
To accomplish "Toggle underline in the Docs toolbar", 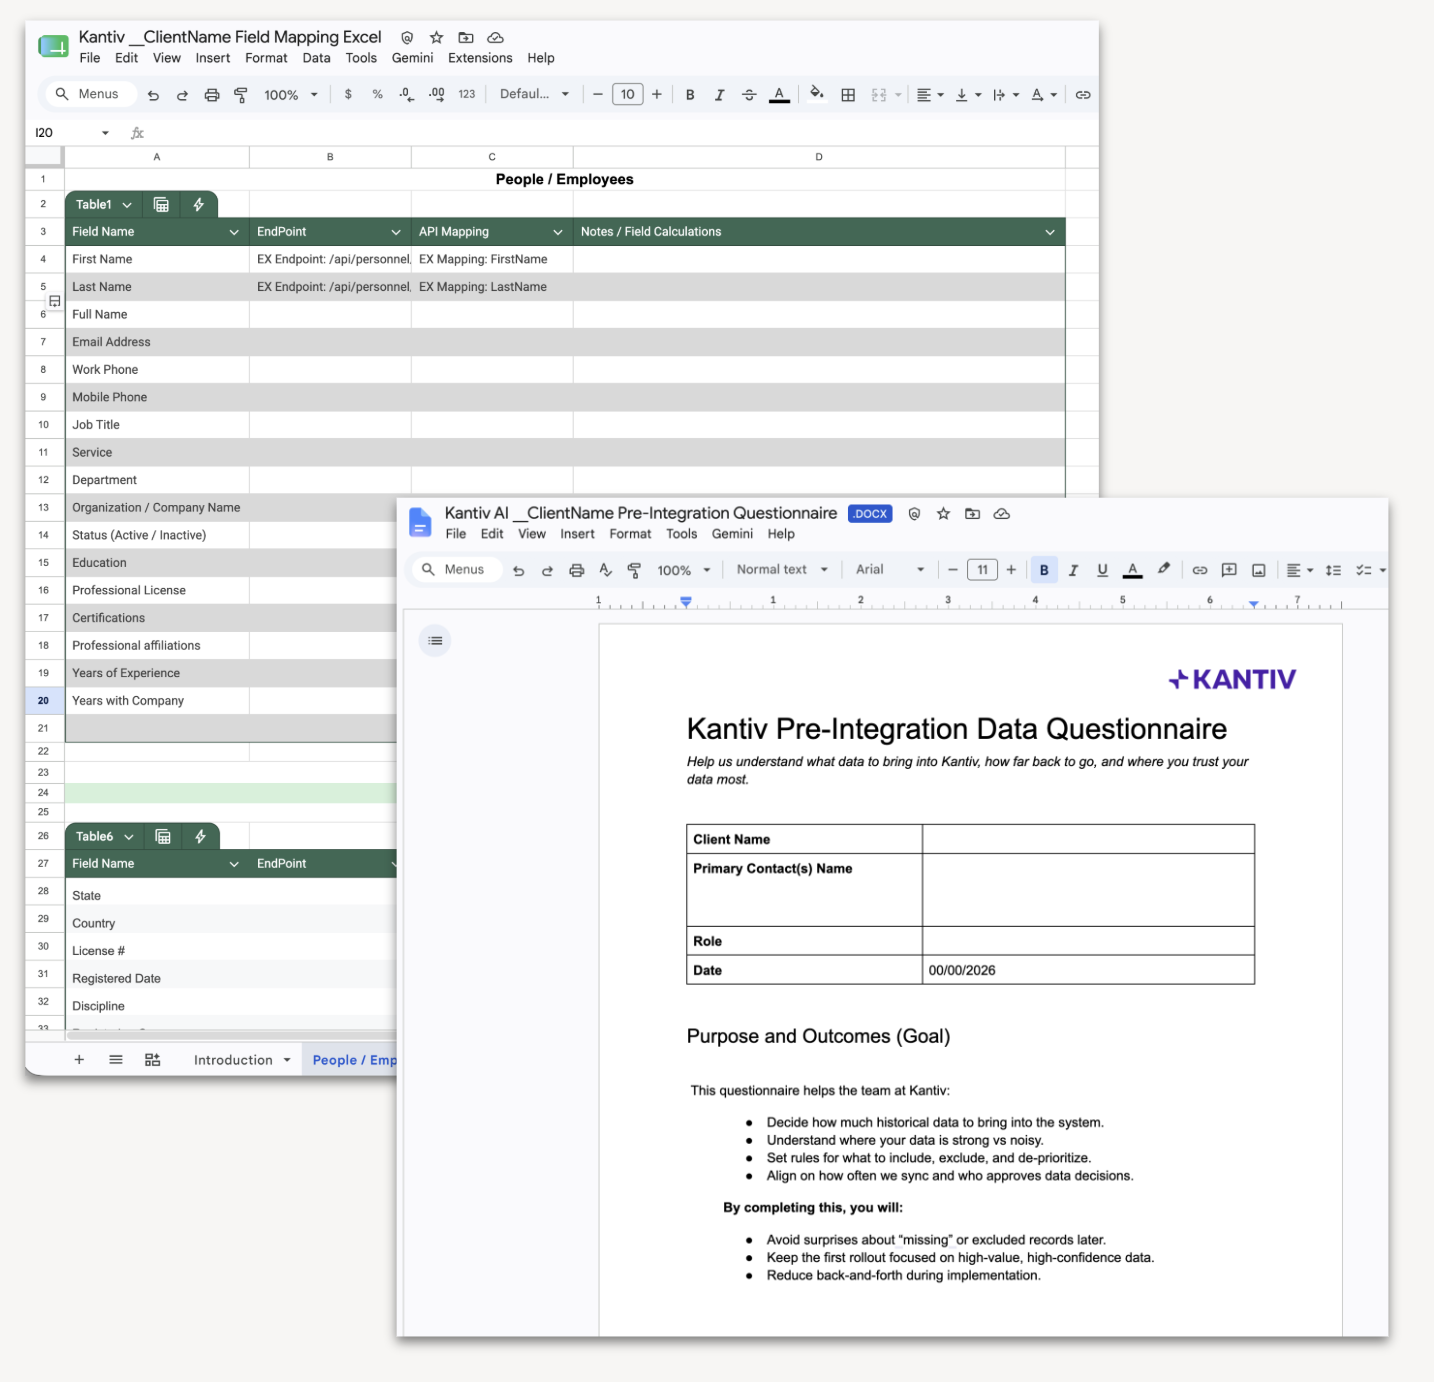I will coord(1102,570).
